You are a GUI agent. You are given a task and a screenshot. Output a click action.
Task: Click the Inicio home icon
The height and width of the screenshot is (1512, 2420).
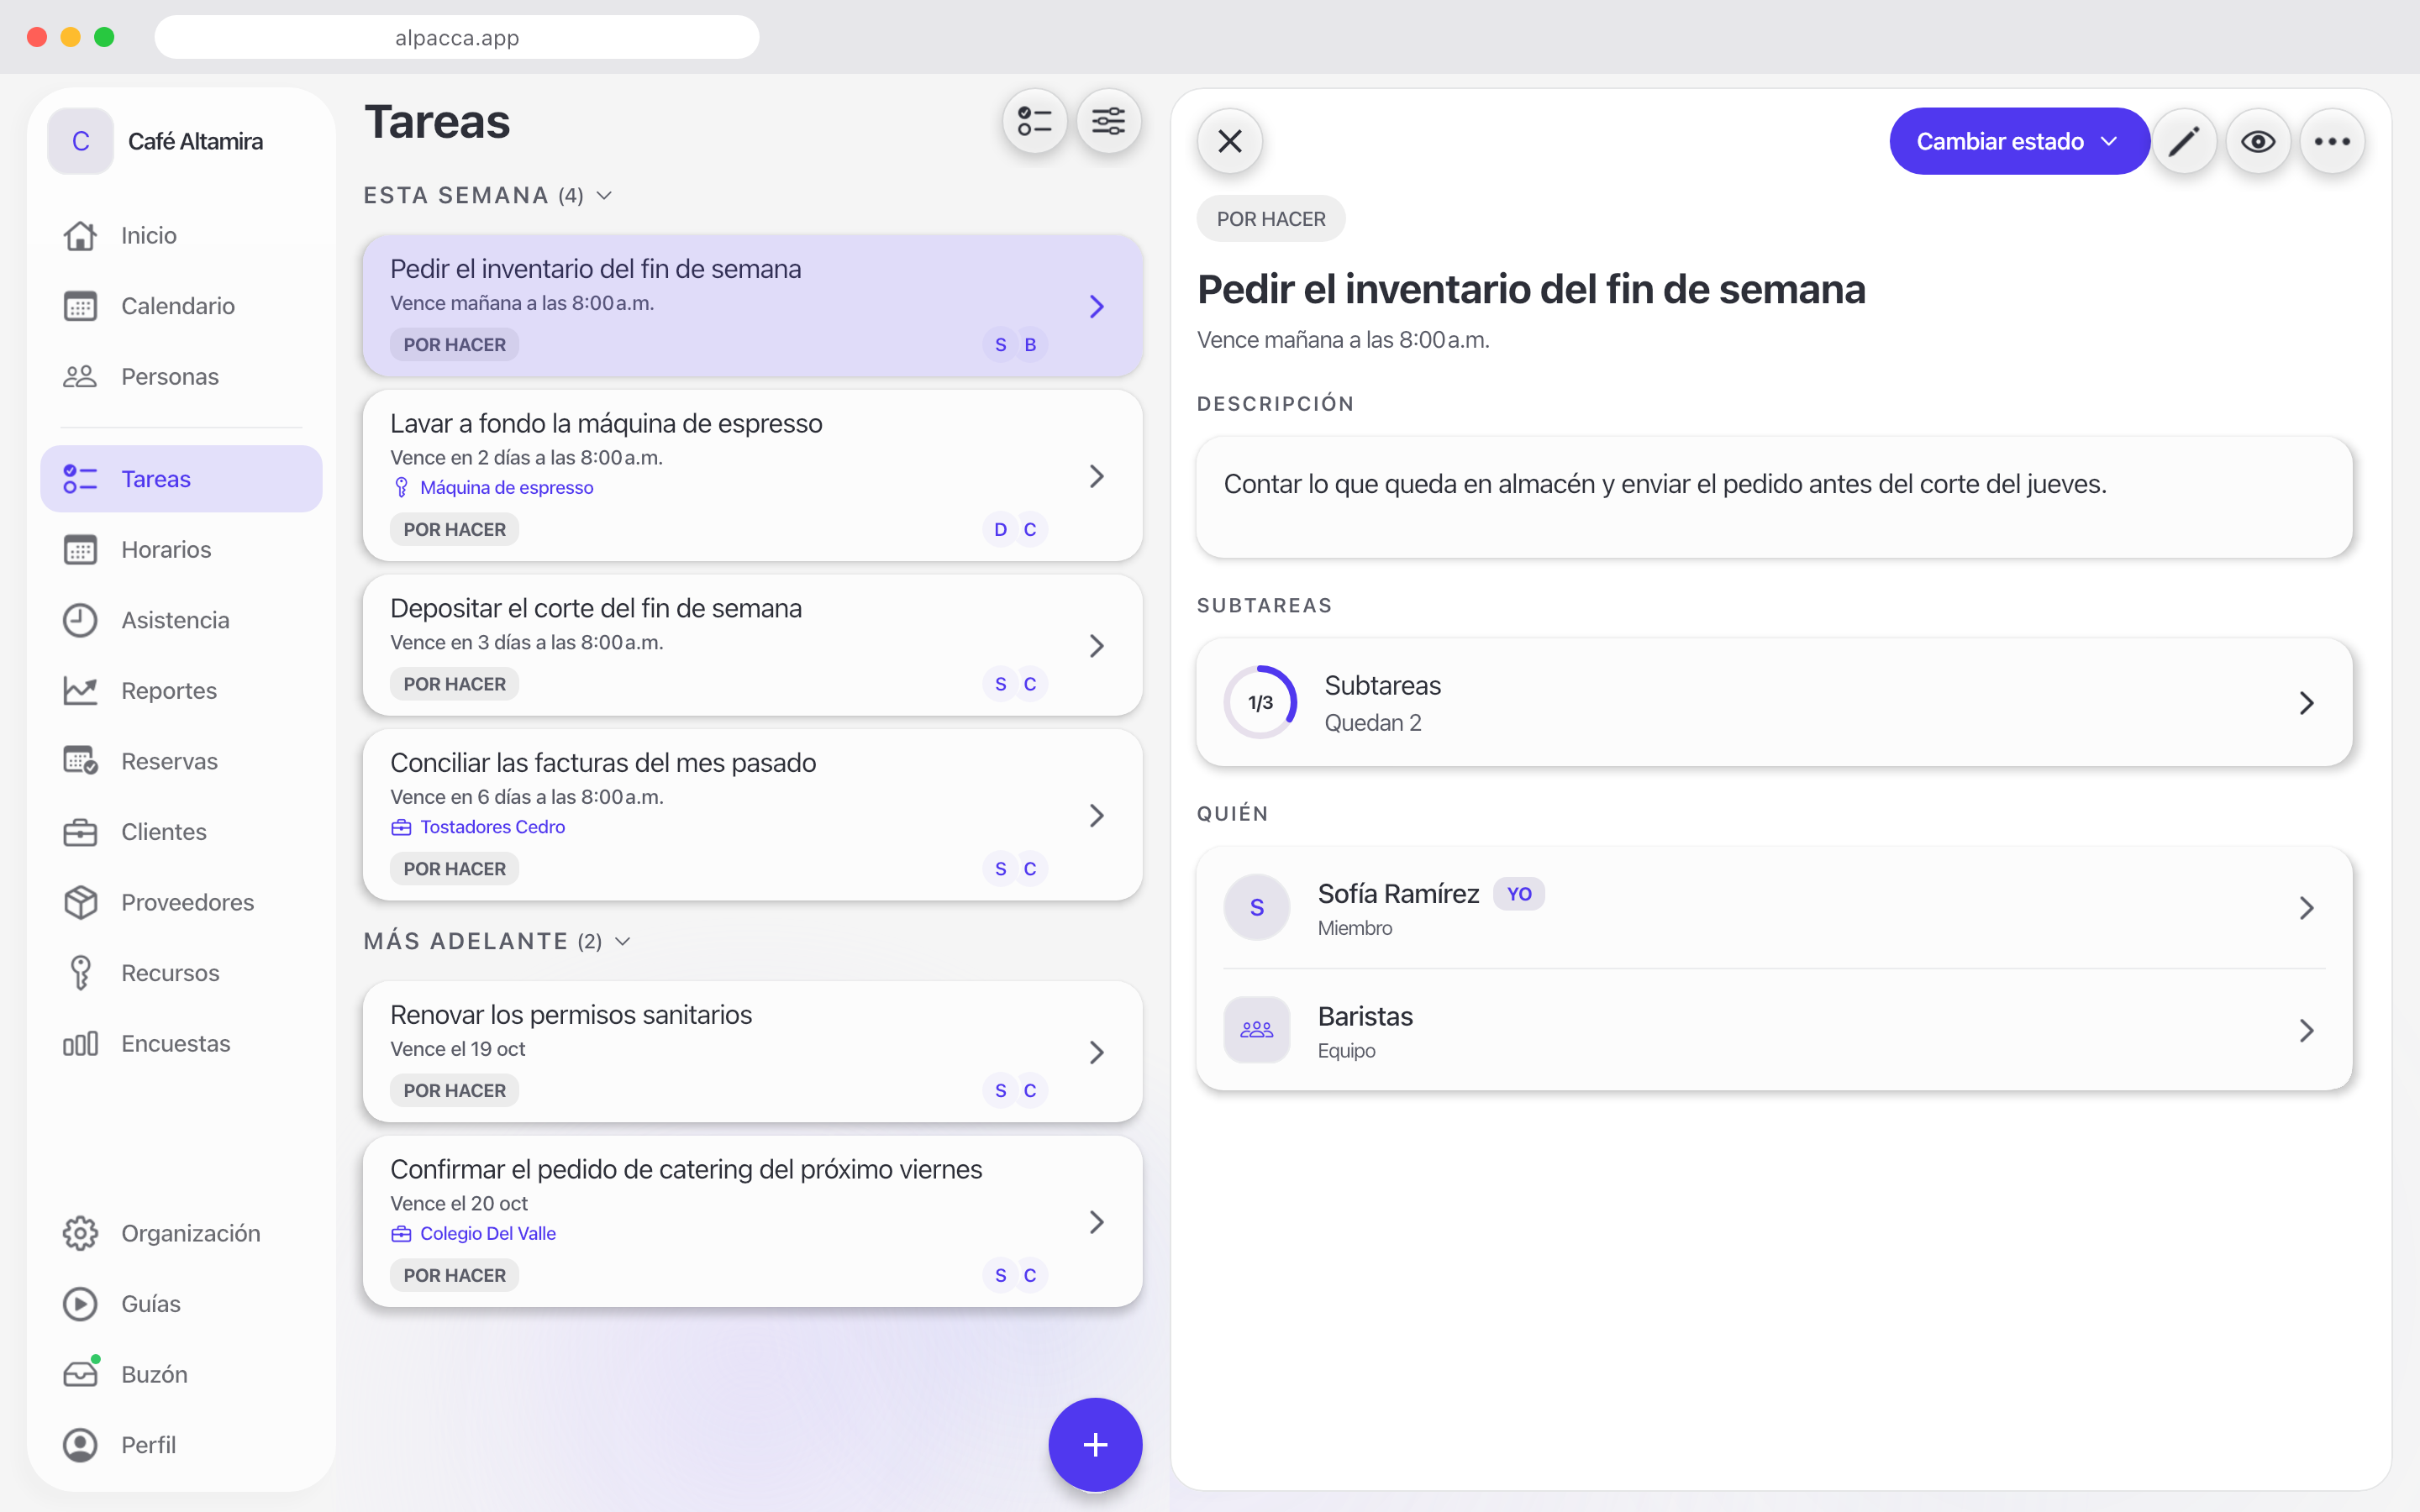(80, 235)
